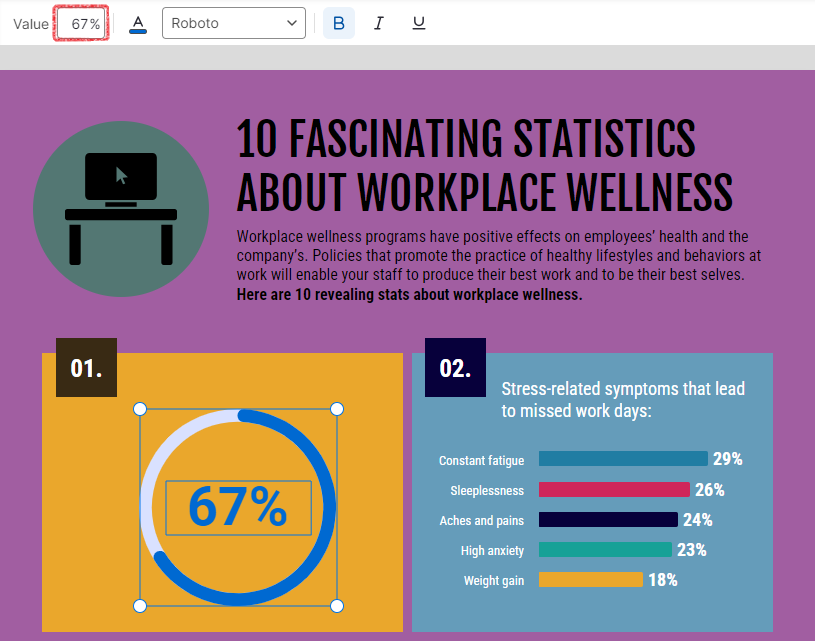Viewport: 815px width, 641px height.
Task: Toggle bold formatting
Action: click(x=338, y=23)
